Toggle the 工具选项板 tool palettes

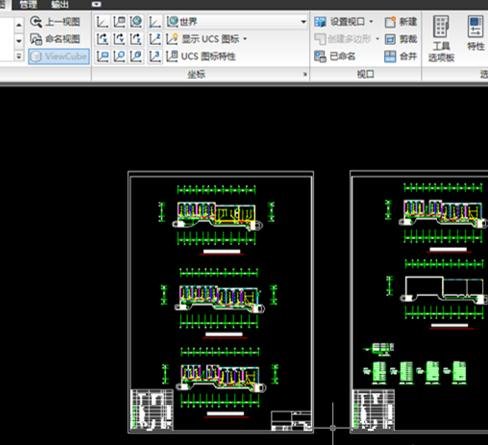[441, 39]
